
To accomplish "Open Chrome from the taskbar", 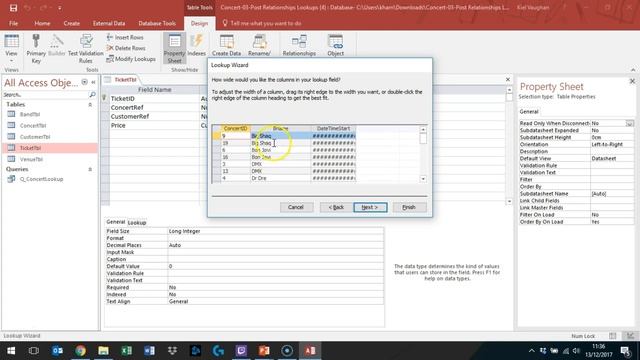I will (80, 351).
